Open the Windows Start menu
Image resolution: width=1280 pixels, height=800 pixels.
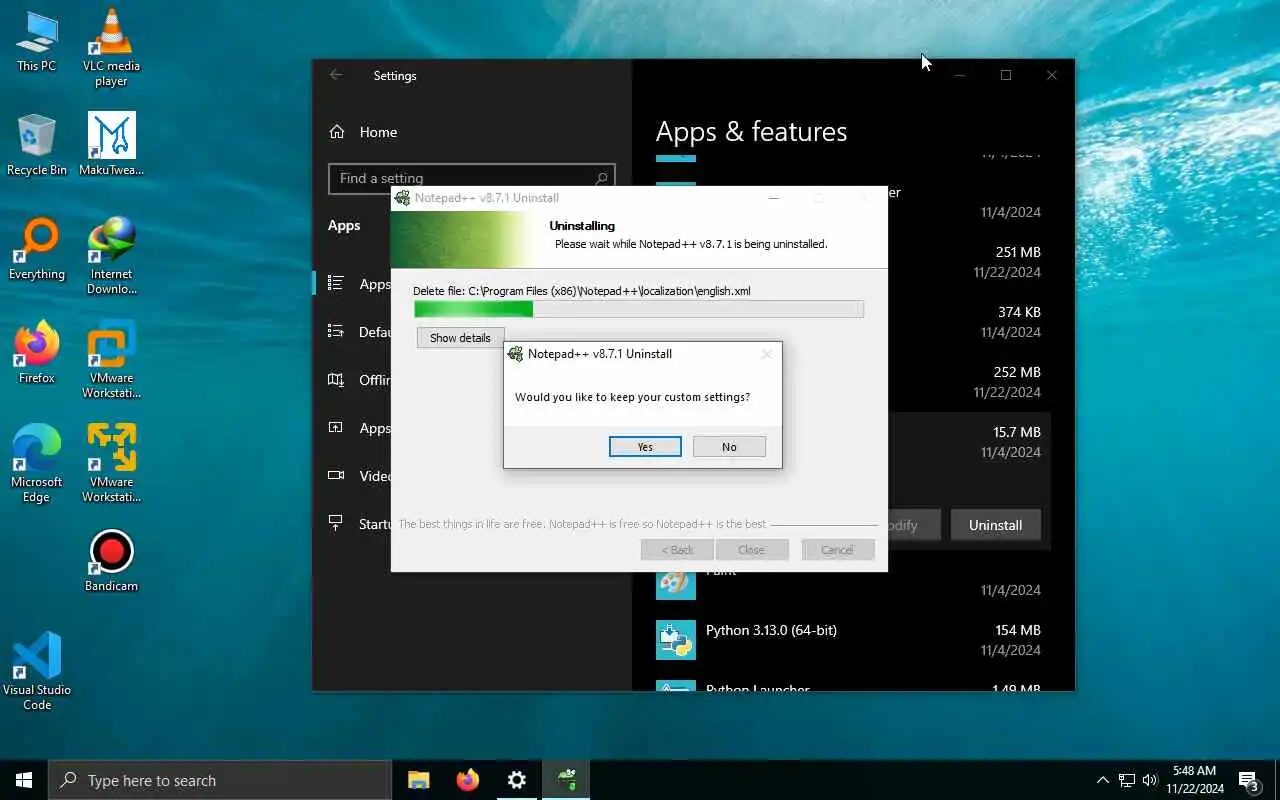(x=24, y=780)
